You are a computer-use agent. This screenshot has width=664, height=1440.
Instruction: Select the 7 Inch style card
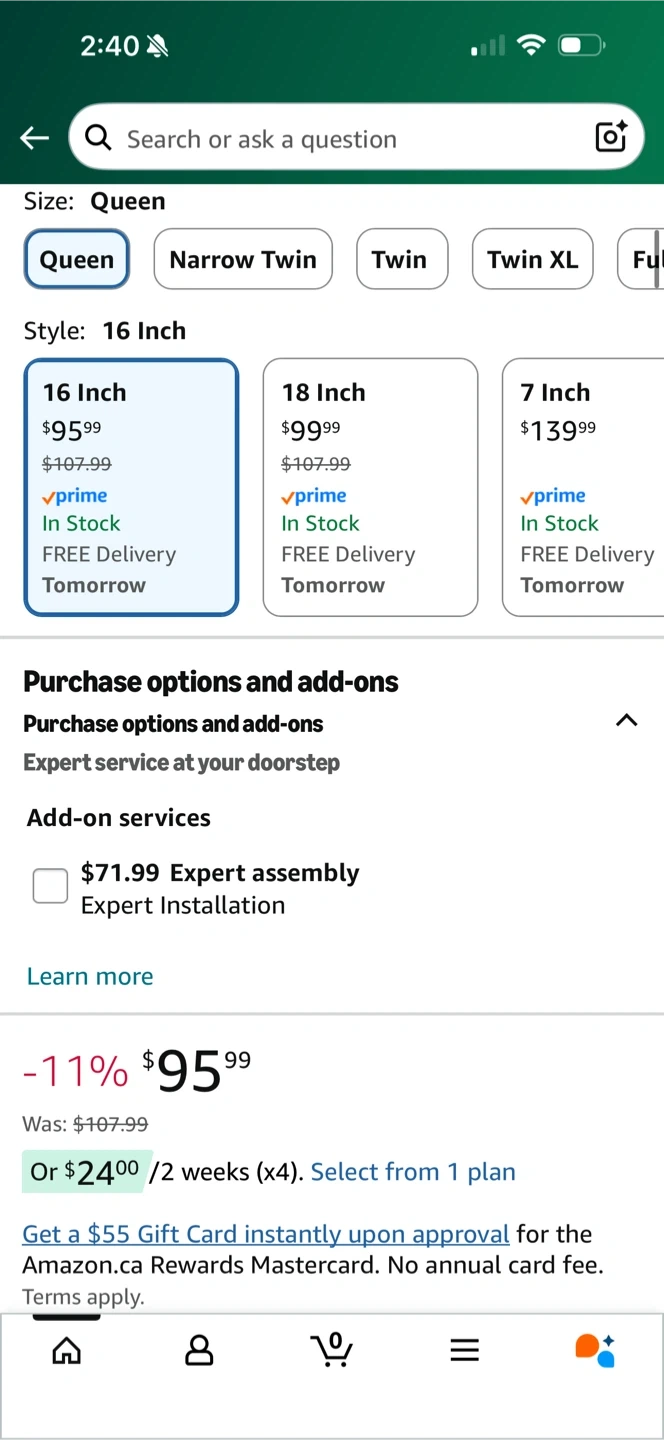tap(585, 487)
